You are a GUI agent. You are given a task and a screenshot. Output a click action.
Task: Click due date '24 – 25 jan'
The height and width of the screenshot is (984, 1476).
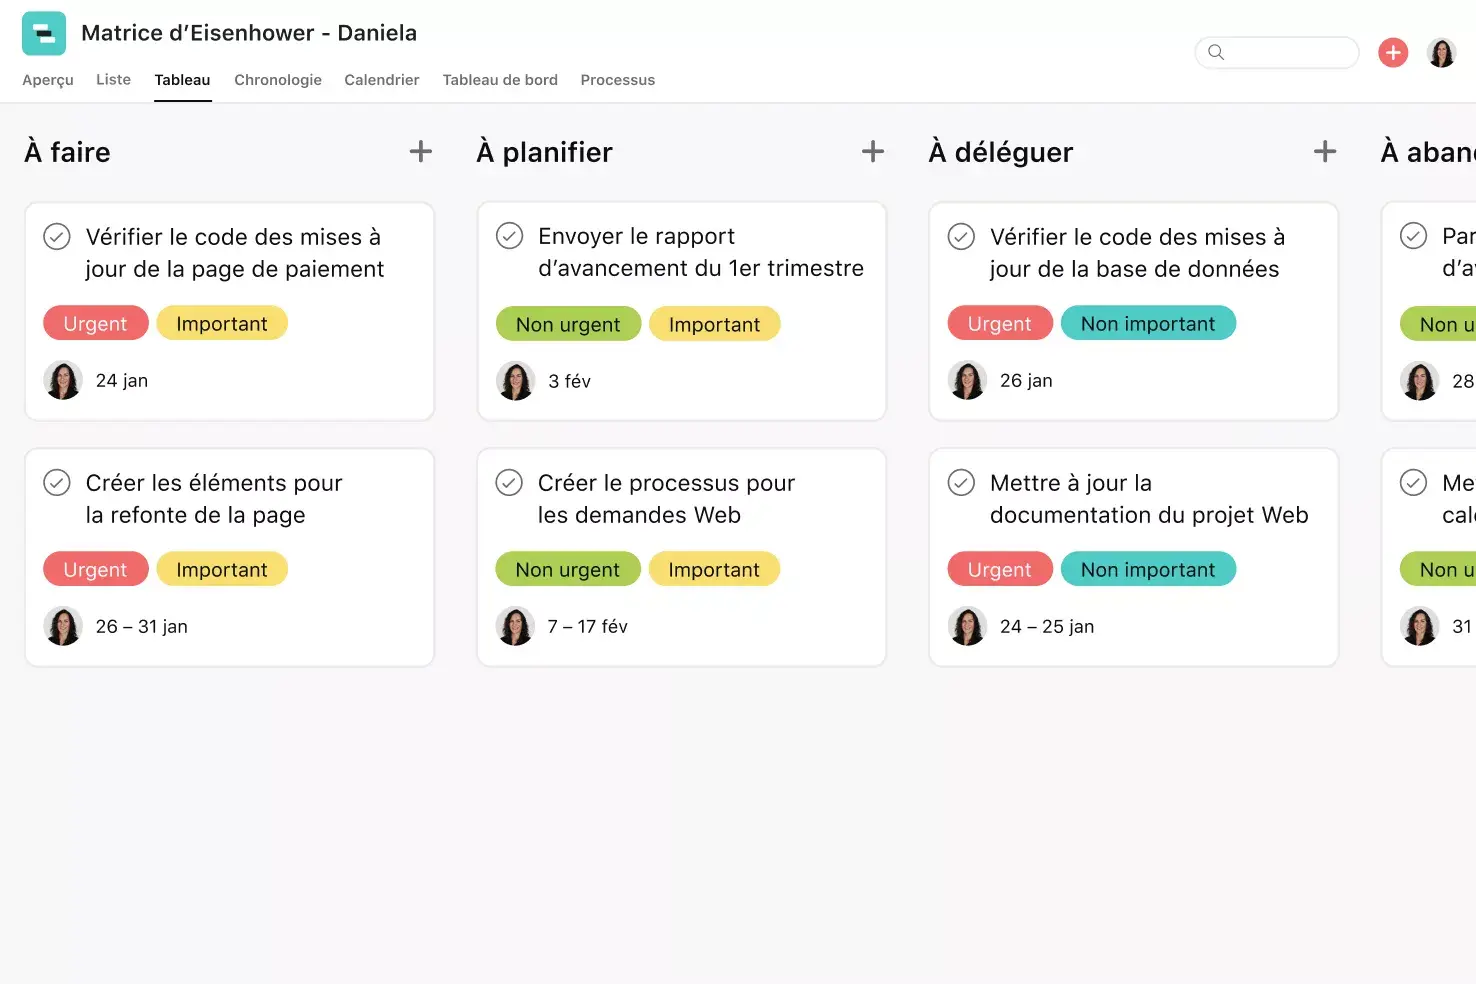click(x=1047, y=626)
